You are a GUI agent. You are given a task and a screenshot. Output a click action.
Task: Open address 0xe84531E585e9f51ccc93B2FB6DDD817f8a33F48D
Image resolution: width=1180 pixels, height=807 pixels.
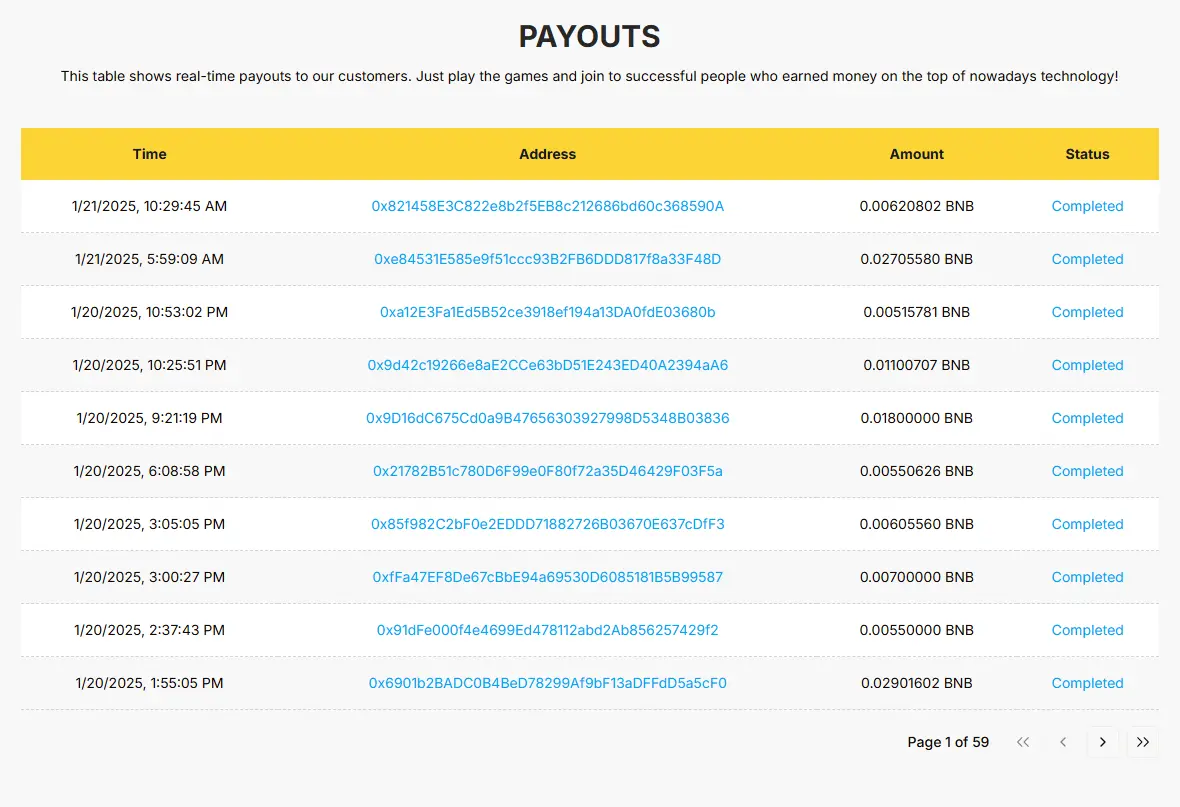(547, 259)
